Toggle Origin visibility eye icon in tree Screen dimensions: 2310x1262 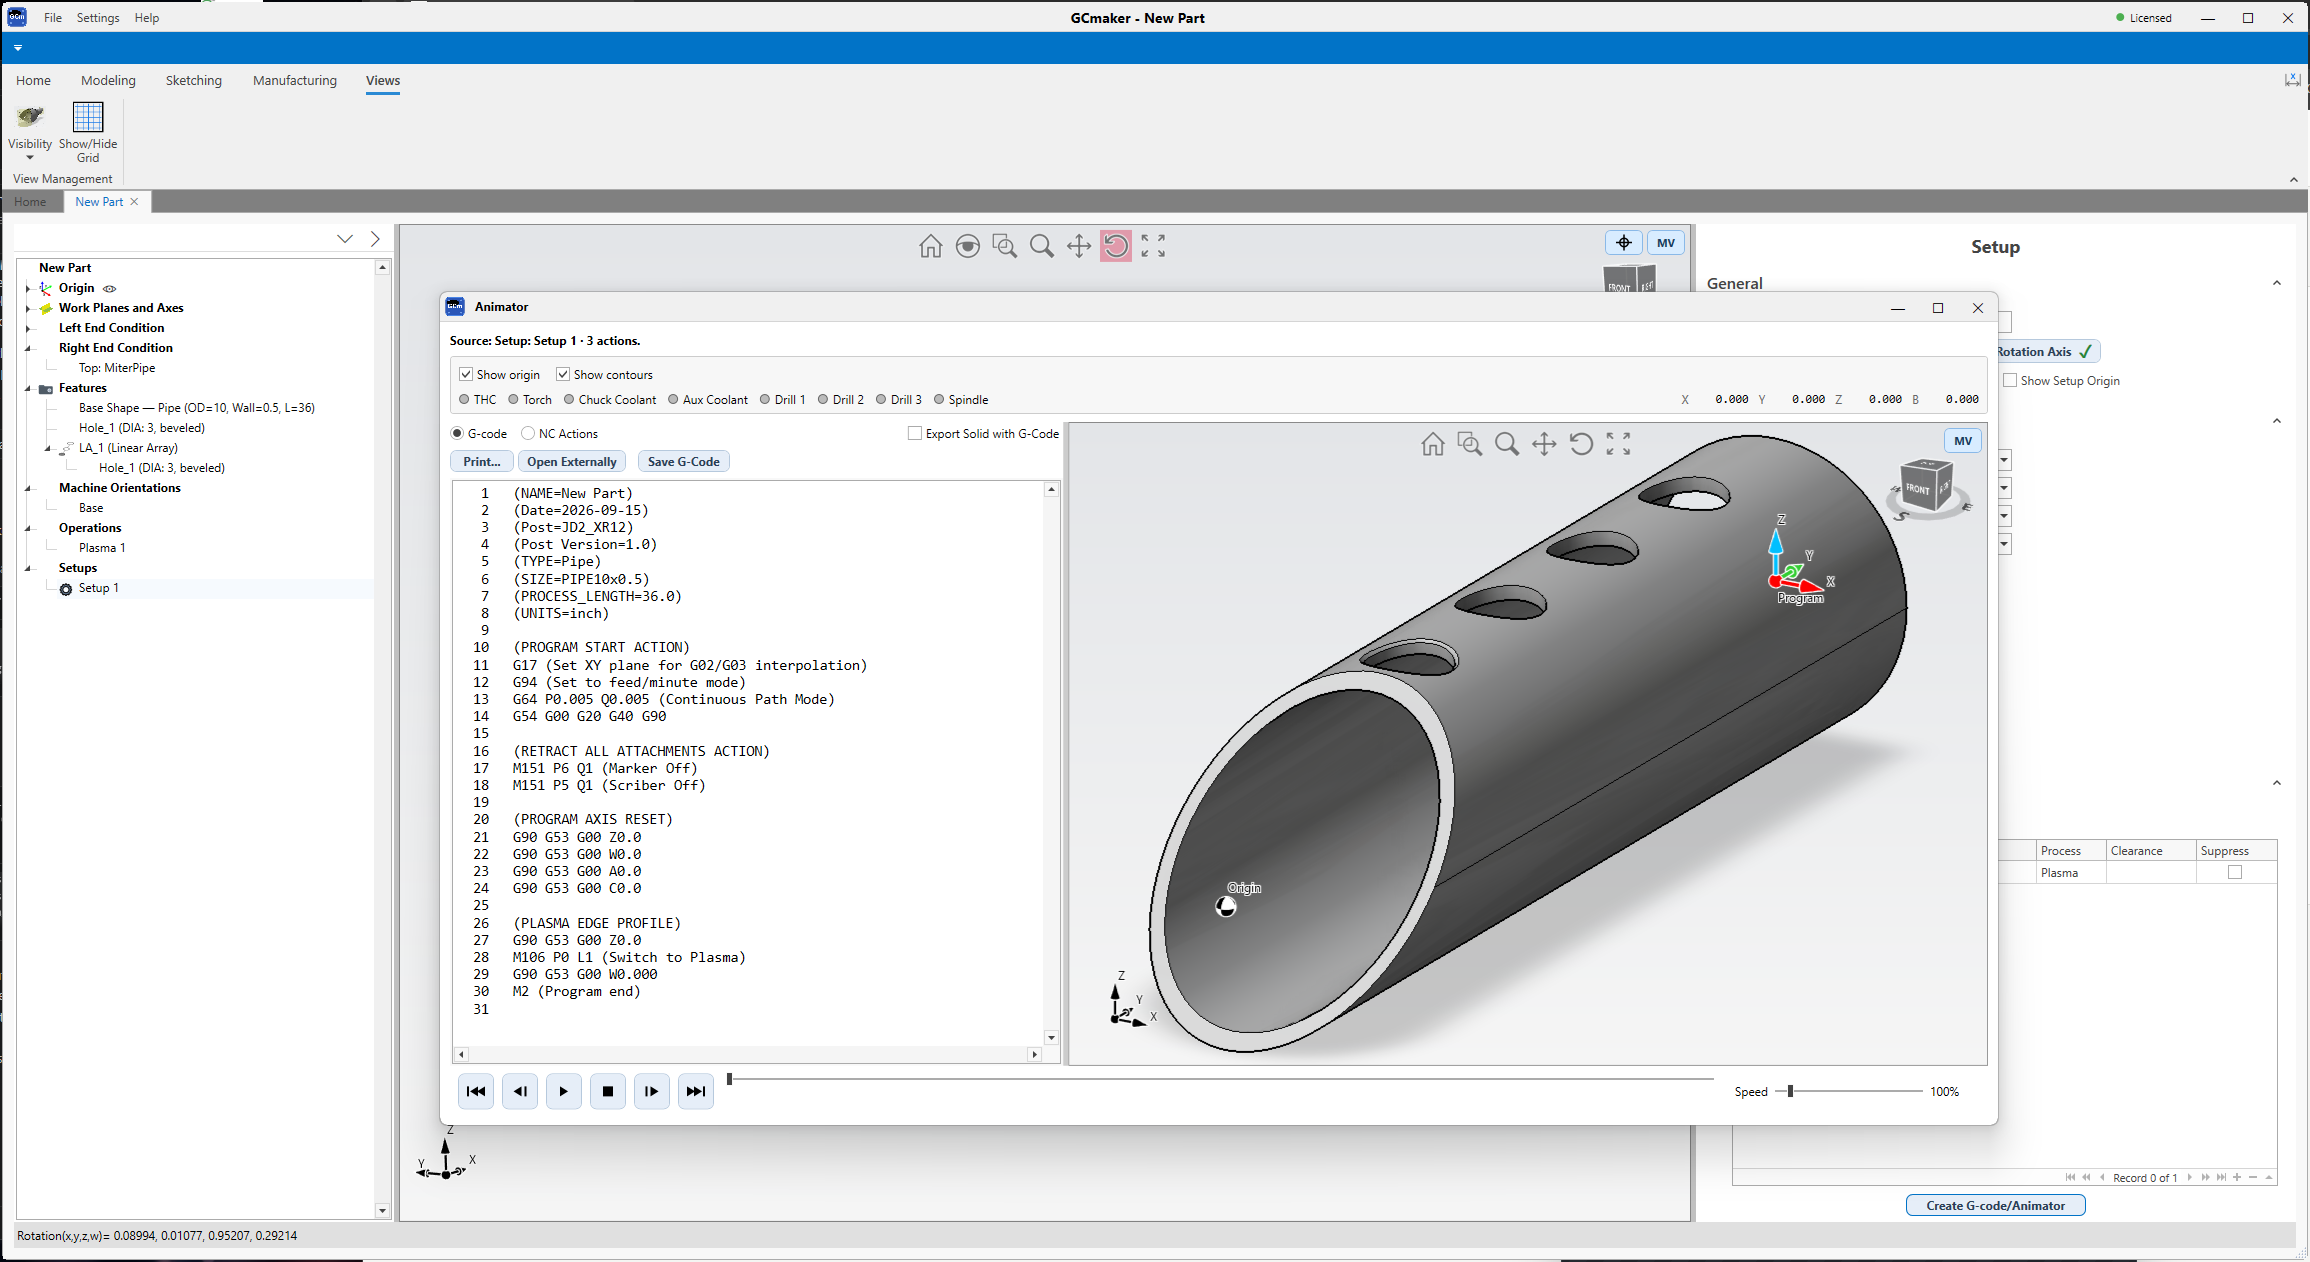point(110,288)
